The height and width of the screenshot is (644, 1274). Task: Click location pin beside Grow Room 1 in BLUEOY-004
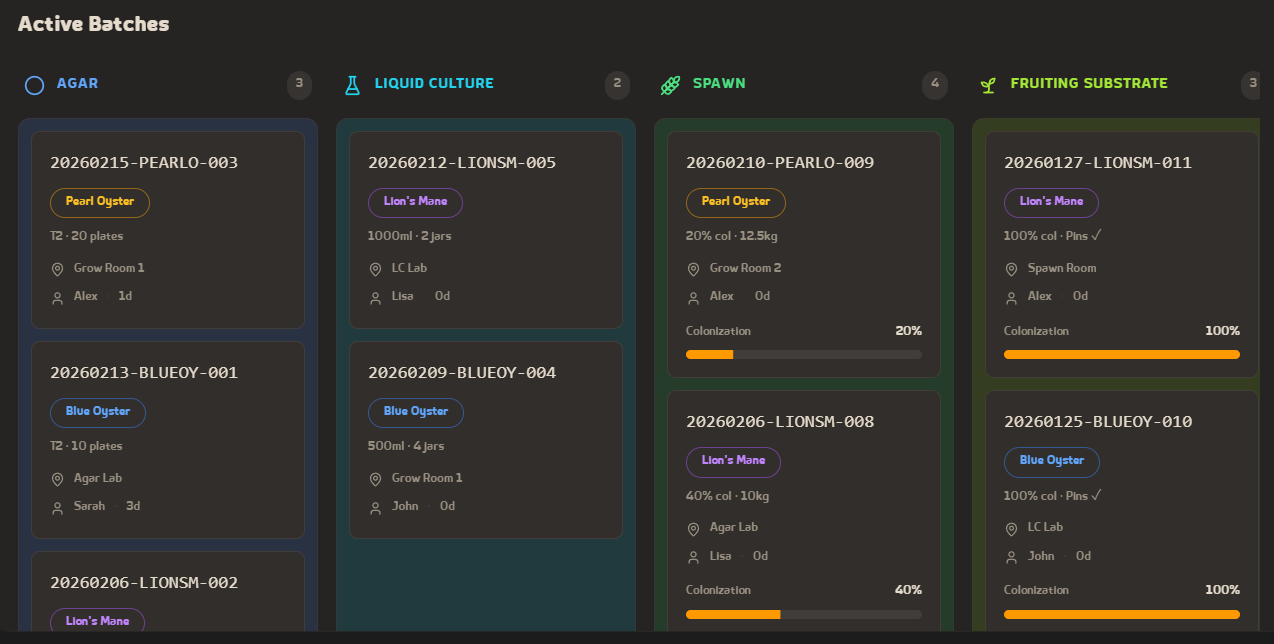point(375,479)
